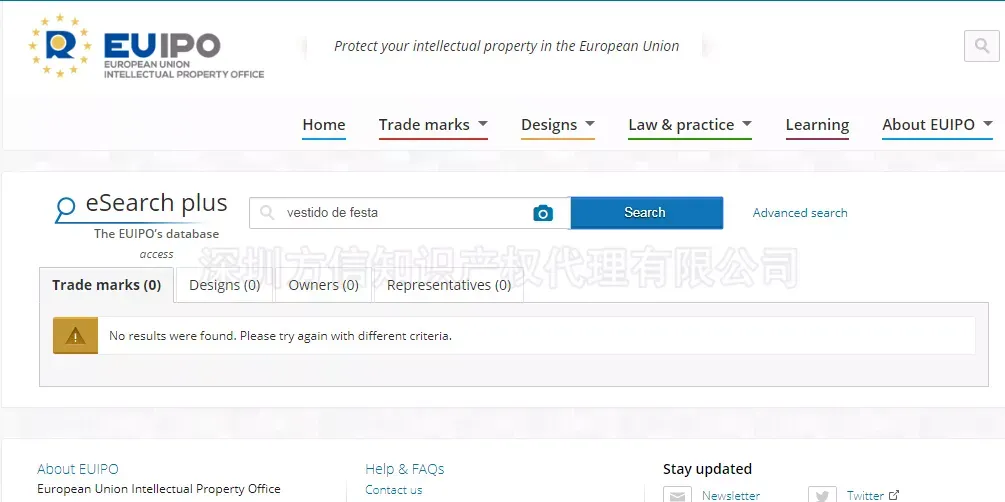Click magnifier icon inside search field
The image size is (1005, 502).
pyautogui.click(x=267, y=213)
